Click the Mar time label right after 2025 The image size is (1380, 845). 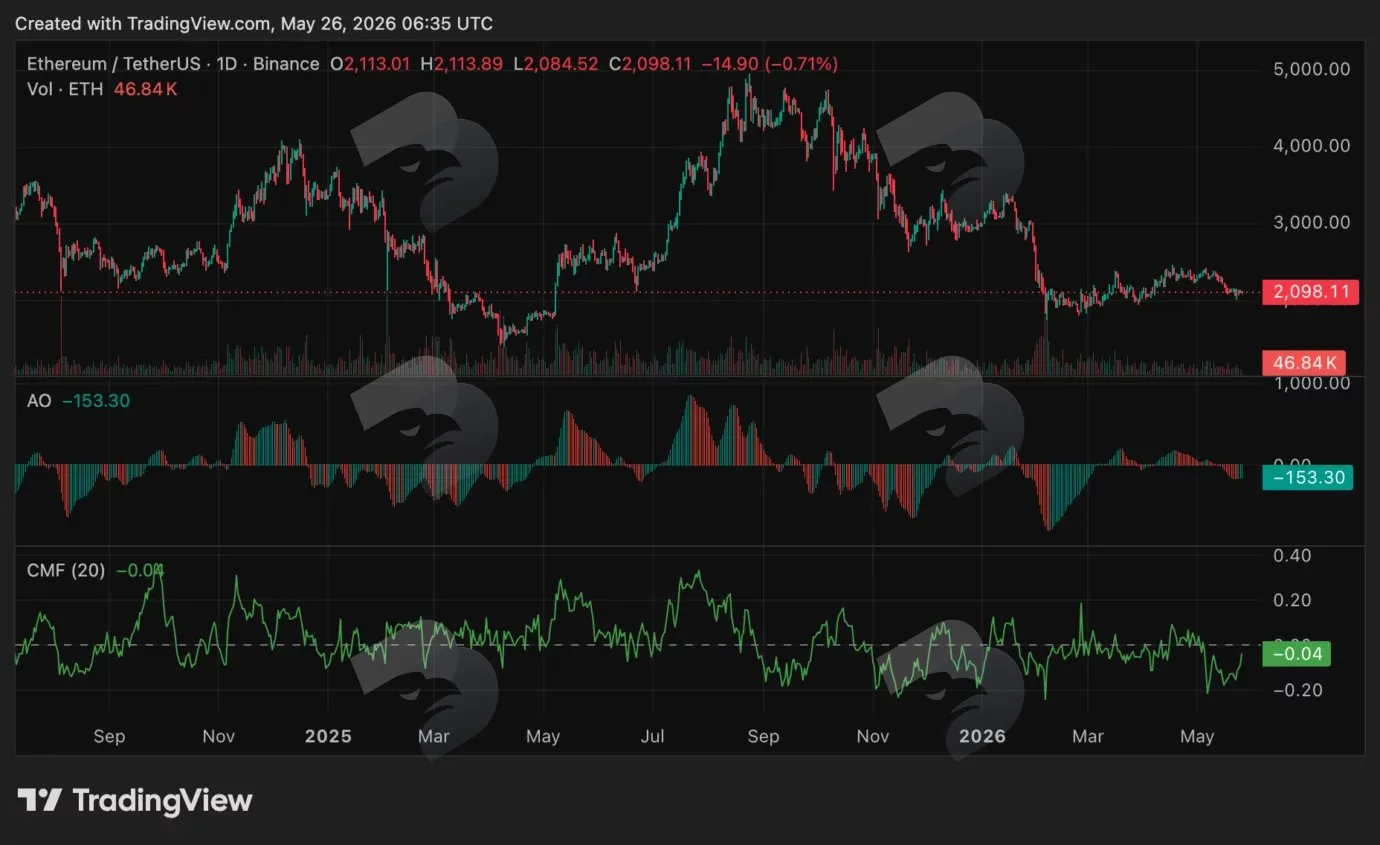(x=434, y=736)
